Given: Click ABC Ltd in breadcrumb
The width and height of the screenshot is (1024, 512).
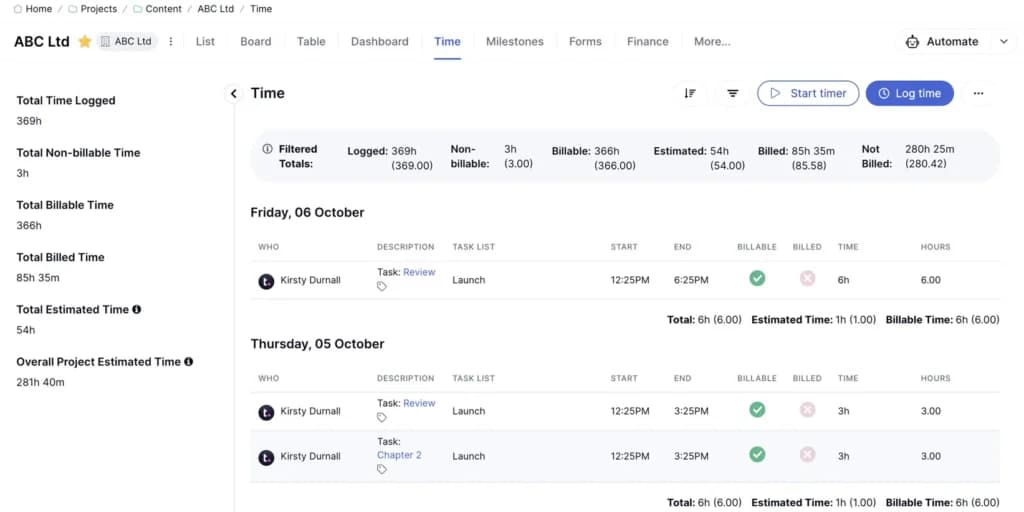Looking at the screenshot, I should pyautogui.click(x=215, y=9).
